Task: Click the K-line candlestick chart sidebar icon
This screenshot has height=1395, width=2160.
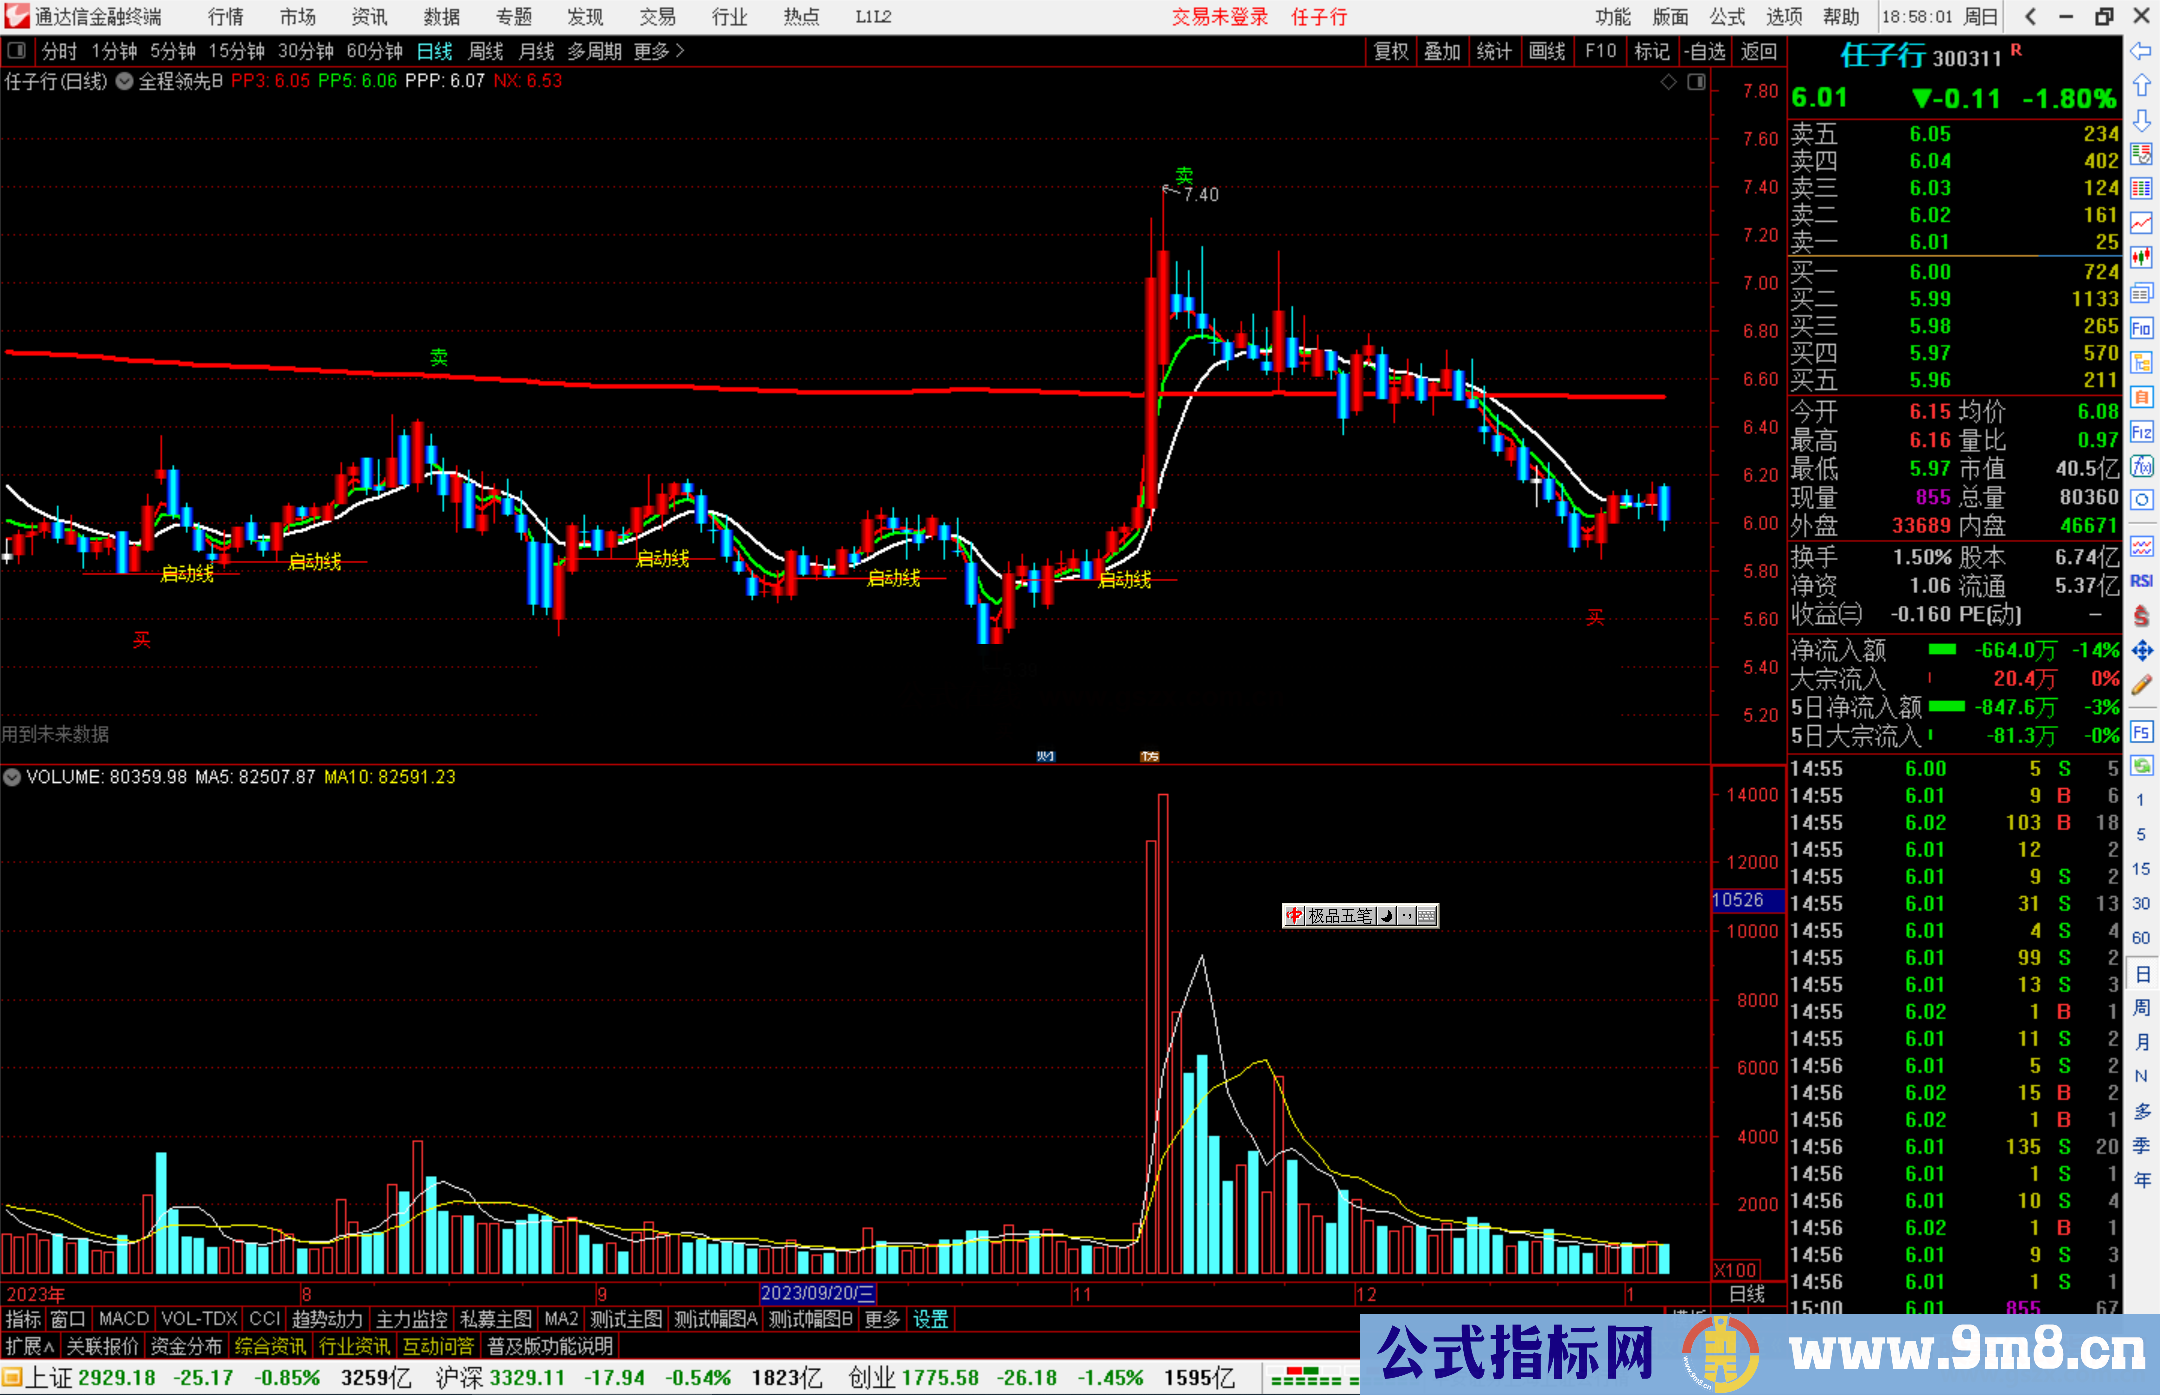Action: click(x=2141, y=258)
